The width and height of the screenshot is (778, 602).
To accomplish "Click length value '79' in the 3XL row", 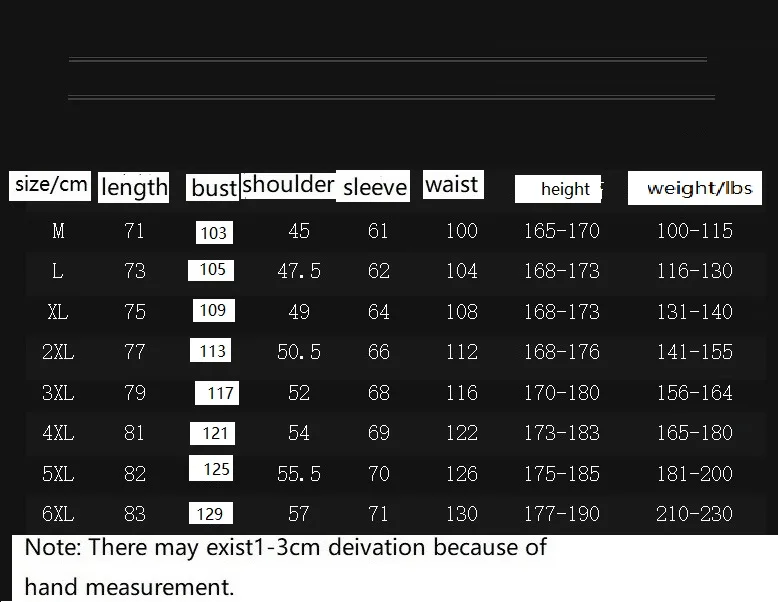I will [134, 393].
